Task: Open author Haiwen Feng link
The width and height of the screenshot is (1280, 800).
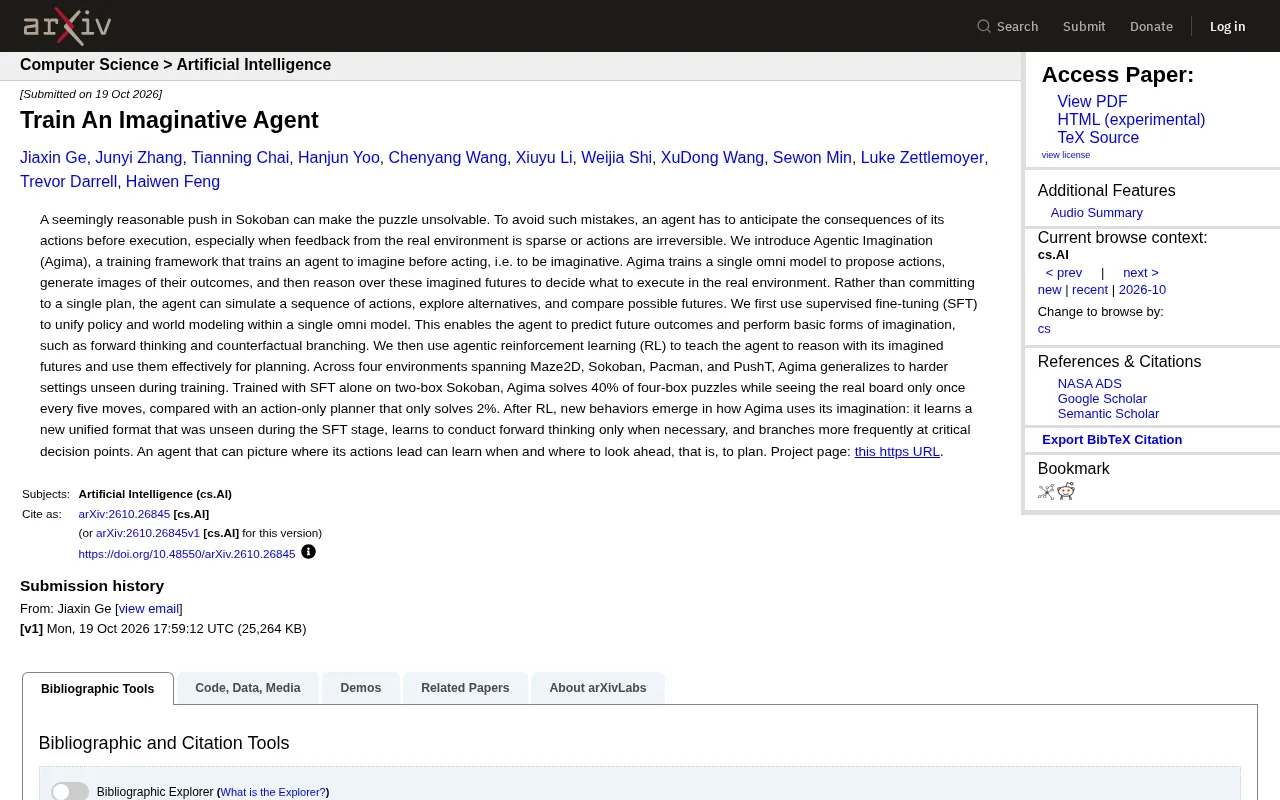Action: tap(173, 182)
